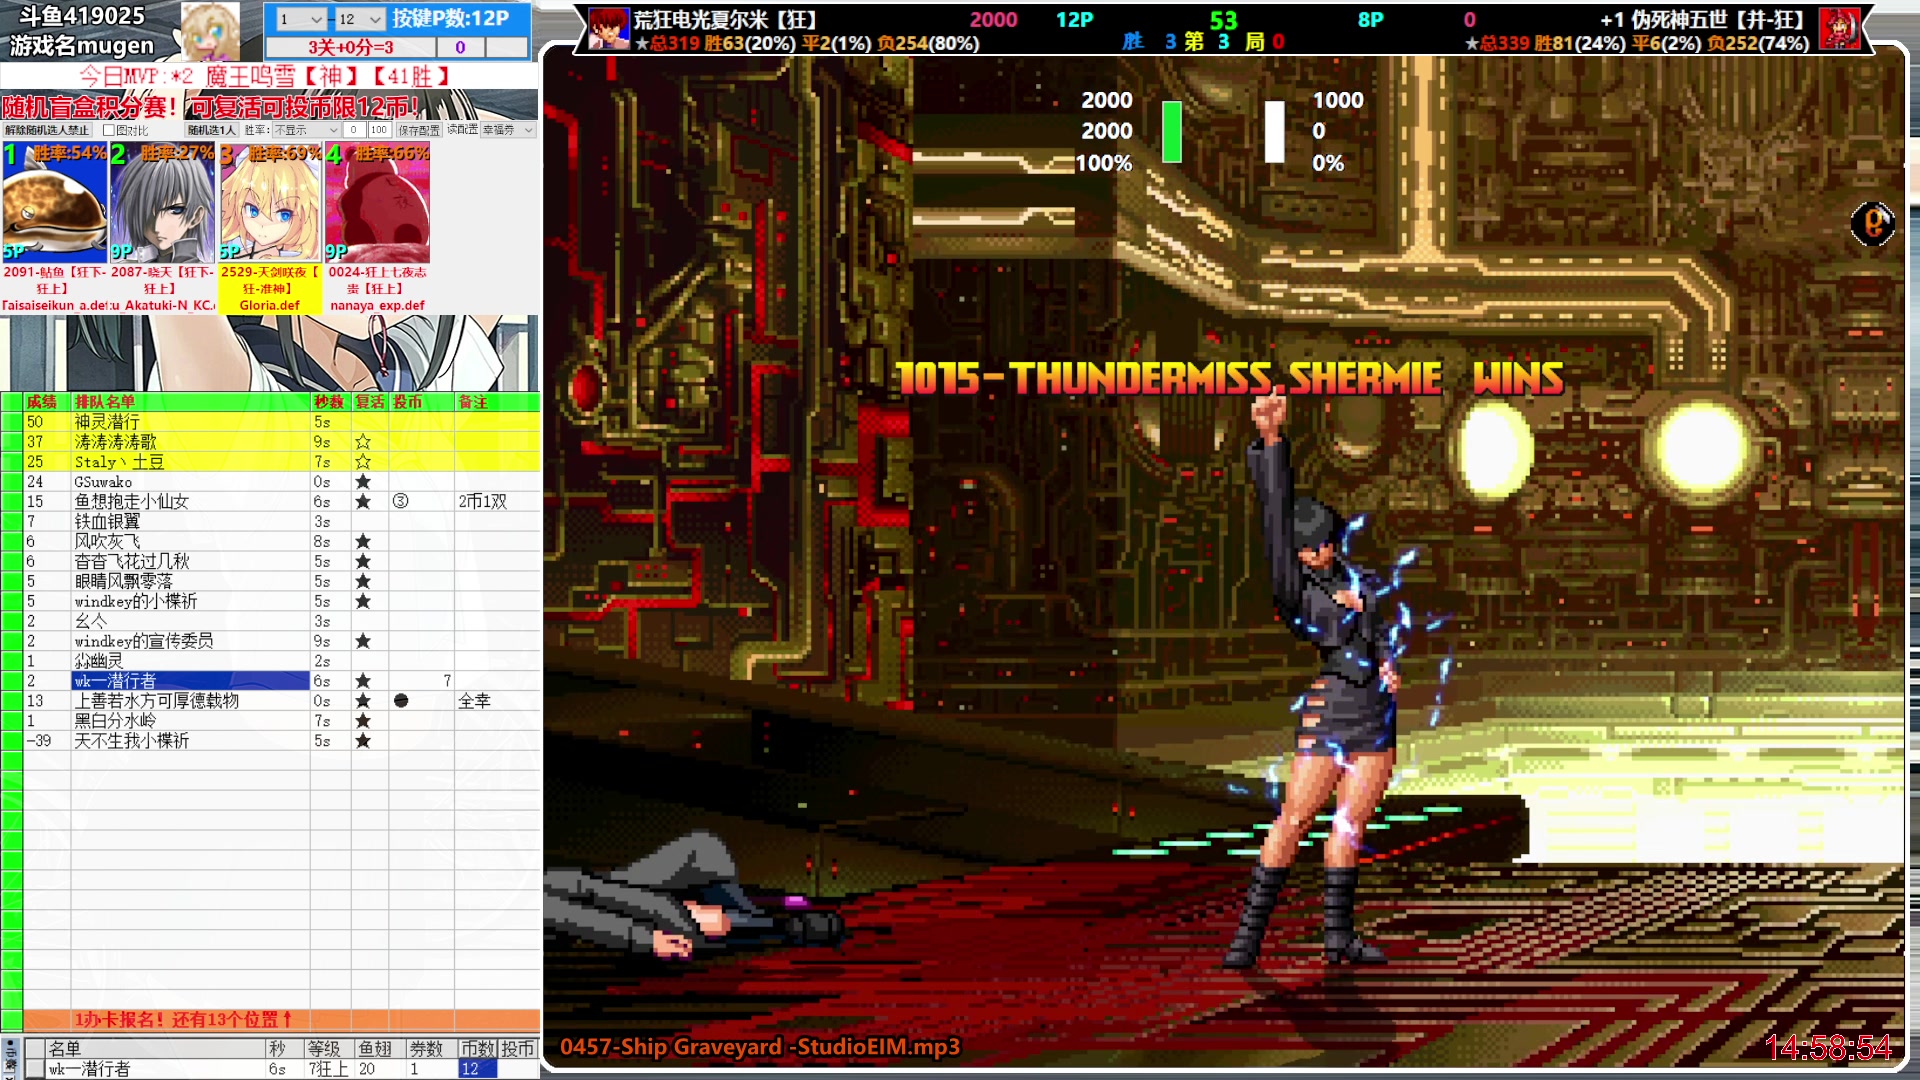Click row selector box beside wk一潜行者 bottom
Image resolution: width=1920 pixels, height=1080 pixels.
tap(35, 1069)
